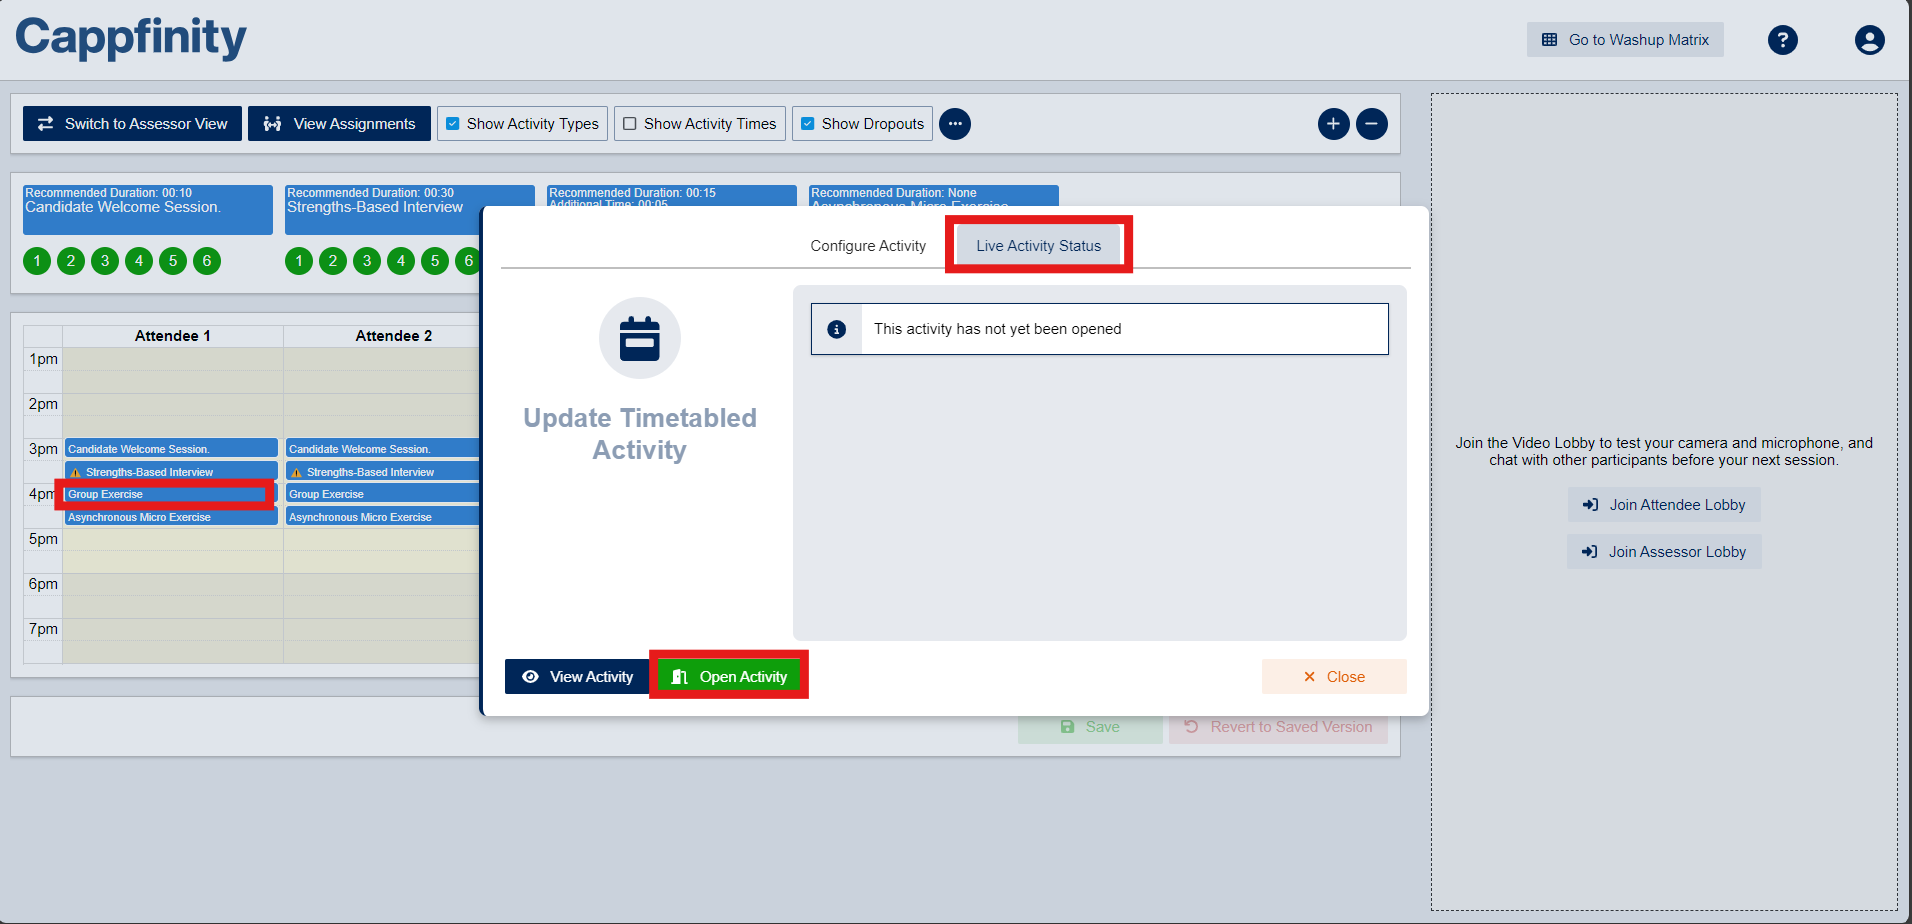Join the Attendee Lobby

[1664, 505]
